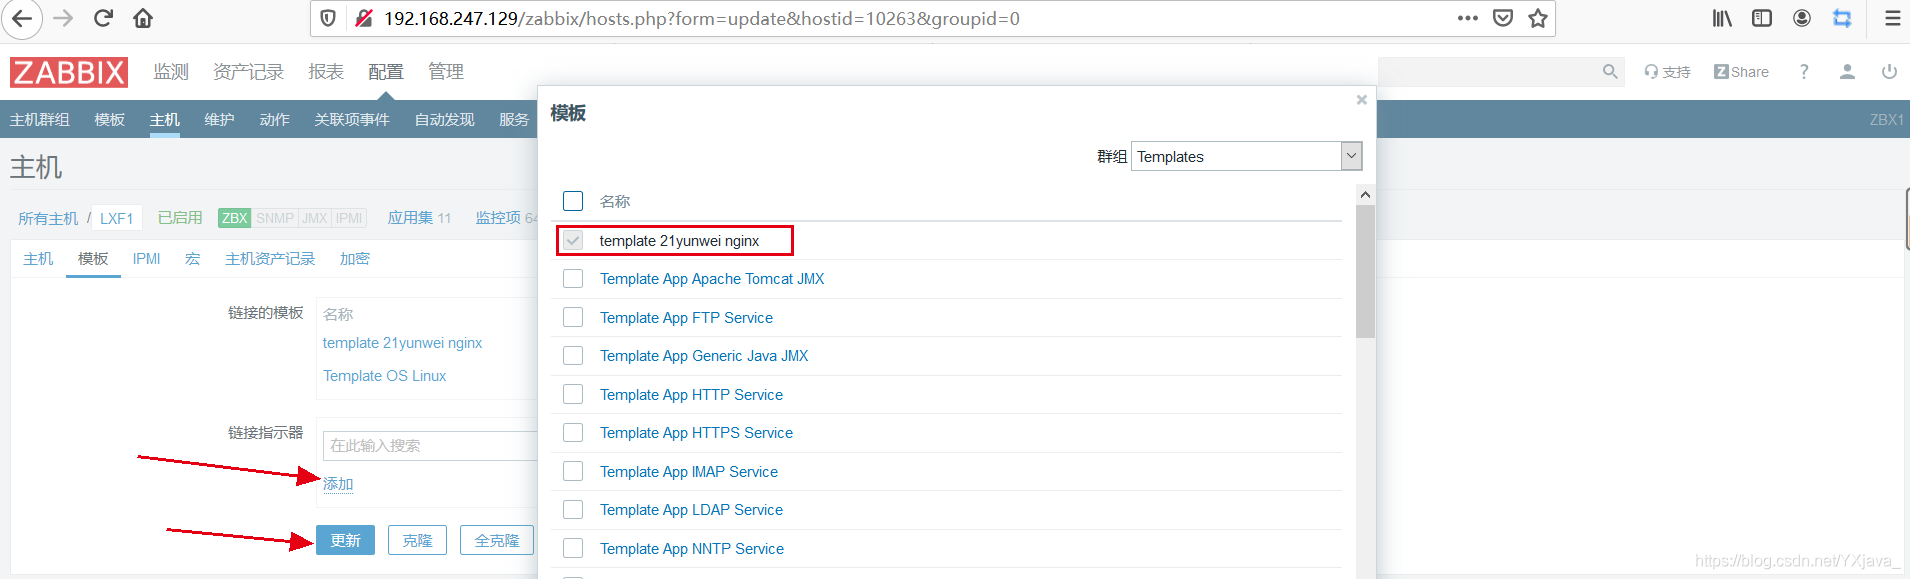Click the 全克隆 button
The width and height of the screenshot is (1910, 579).
[x=497, y=540]
